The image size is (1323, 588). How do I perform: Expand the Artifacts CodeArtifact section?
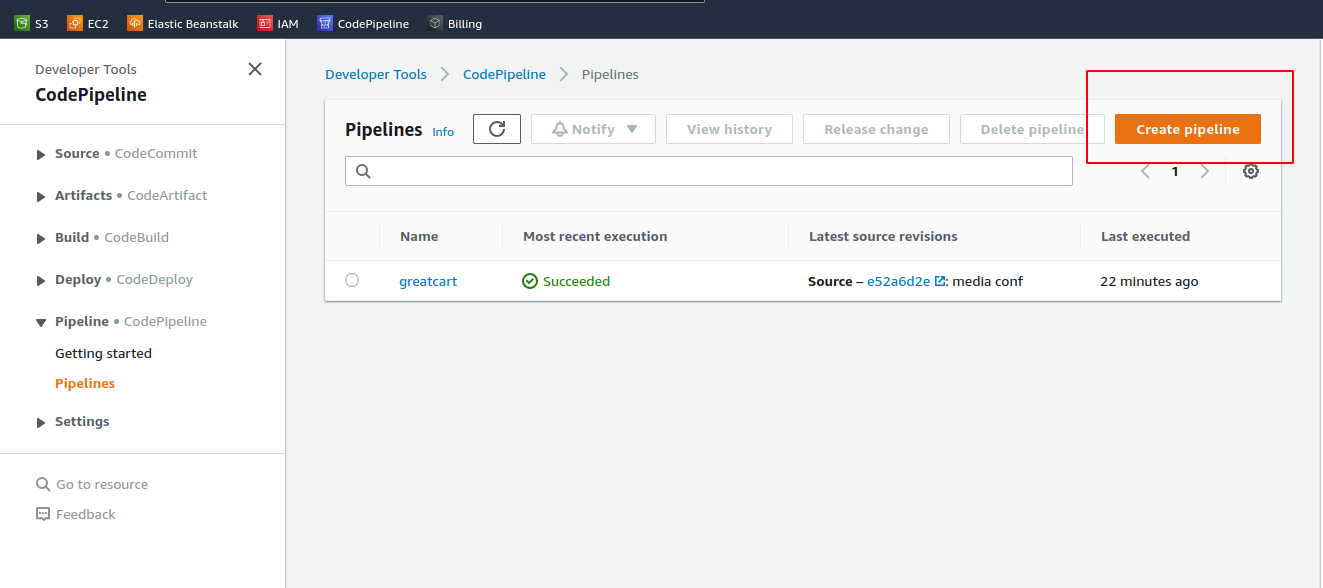pos(41,196)
